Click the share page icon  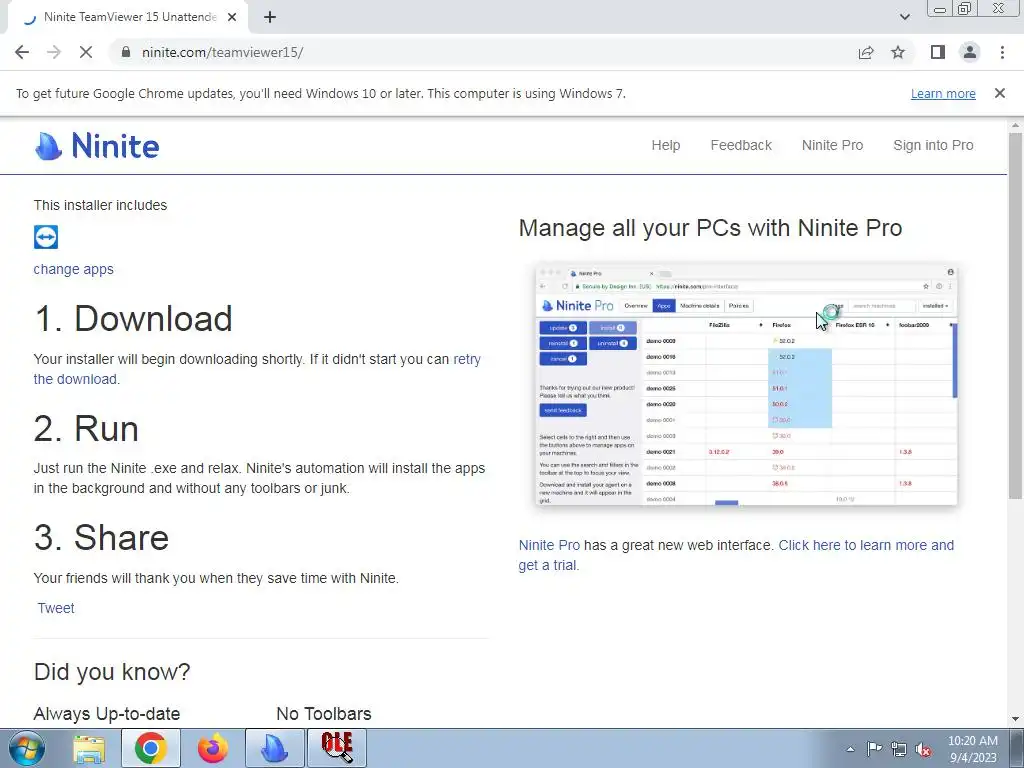[x=866, y=52]
